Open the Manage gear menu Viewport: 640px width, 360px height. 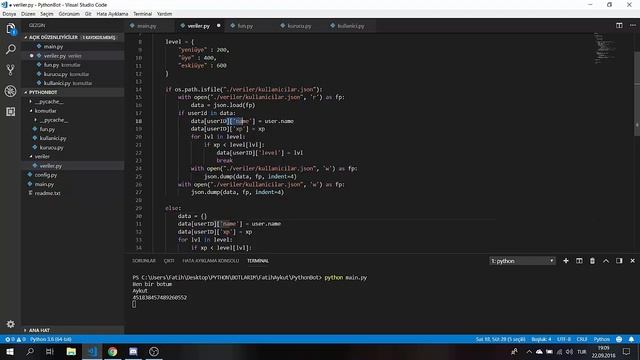click(11, 324)
